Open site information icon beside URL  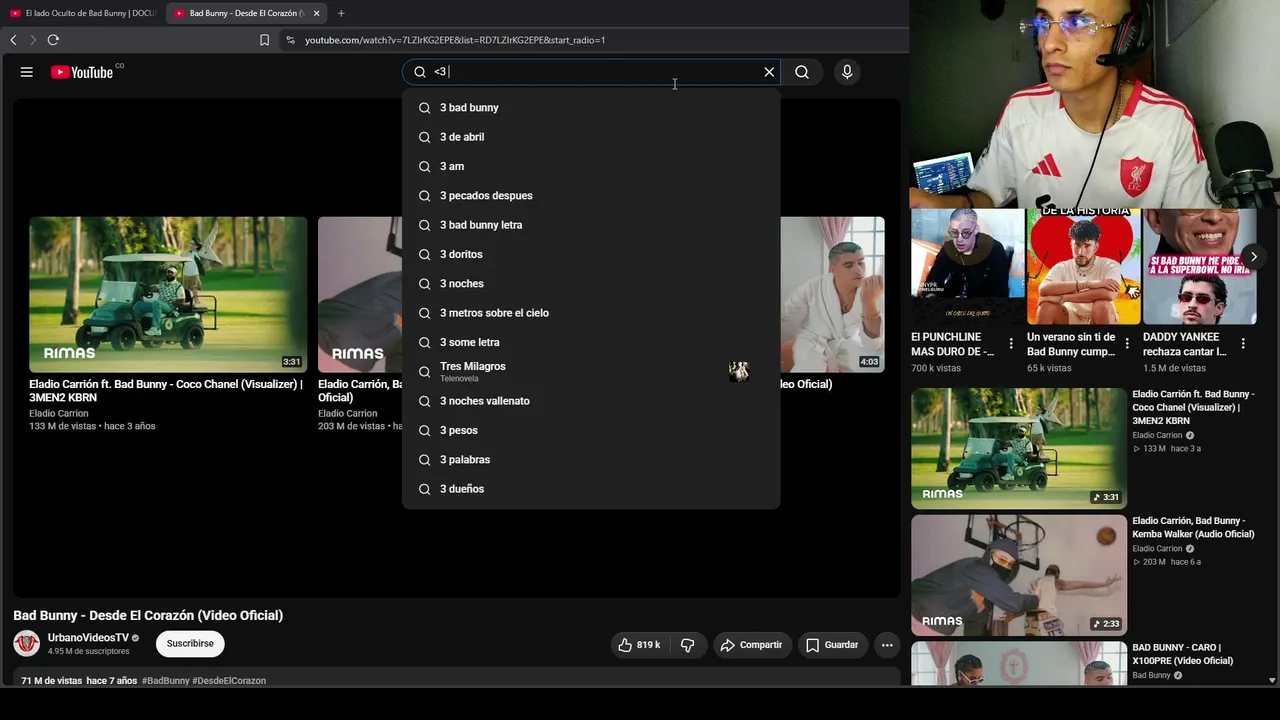(290, 40)
